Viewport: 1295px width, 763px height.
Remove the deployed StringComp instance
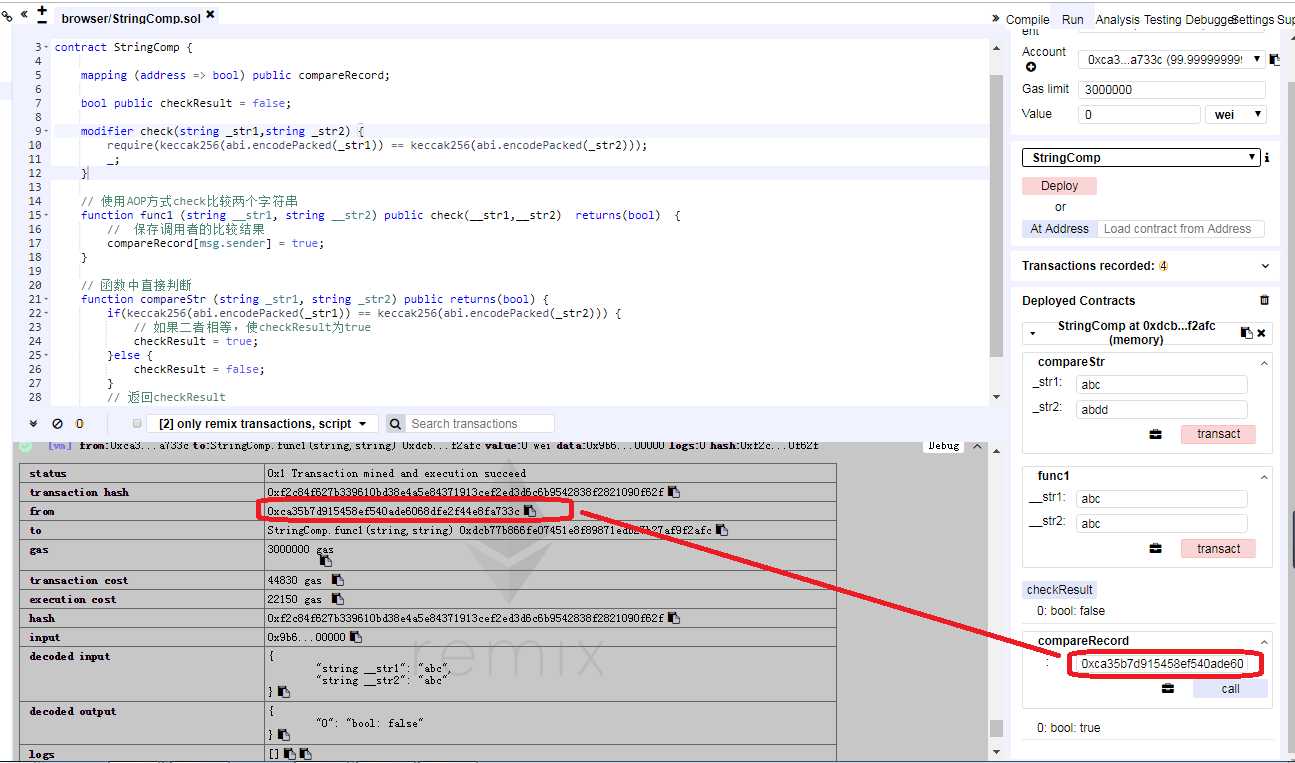pos(1261,333)
